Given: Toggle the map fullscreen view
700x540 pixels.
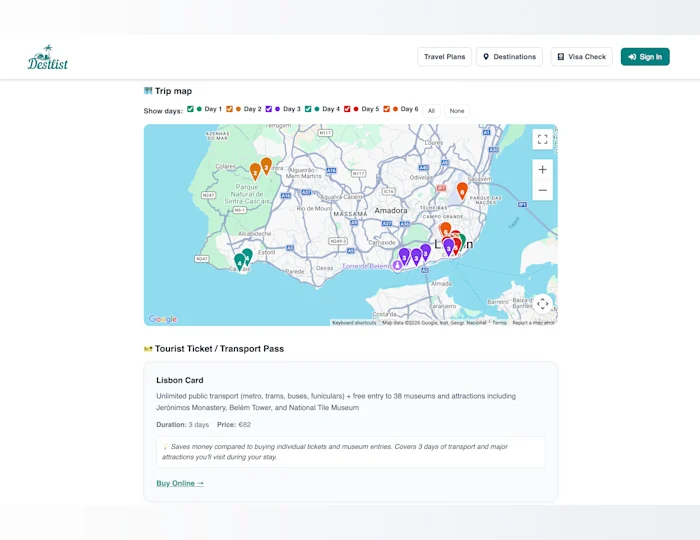Looking at the screenshot, I should pos(542,139).
